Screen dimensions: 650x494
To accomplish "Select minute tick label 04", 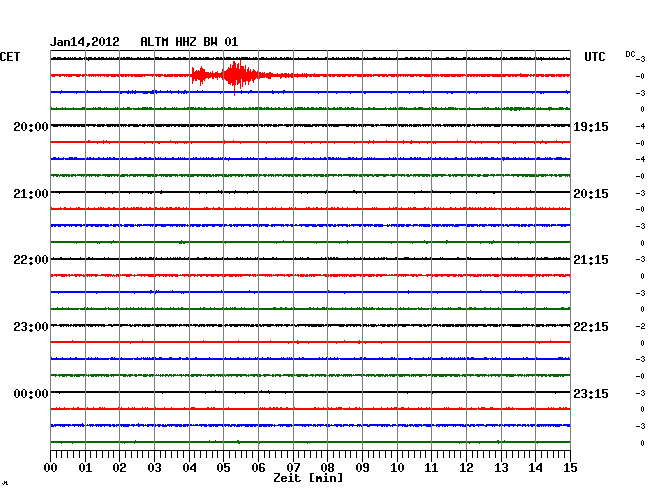I will pos(189,467).
